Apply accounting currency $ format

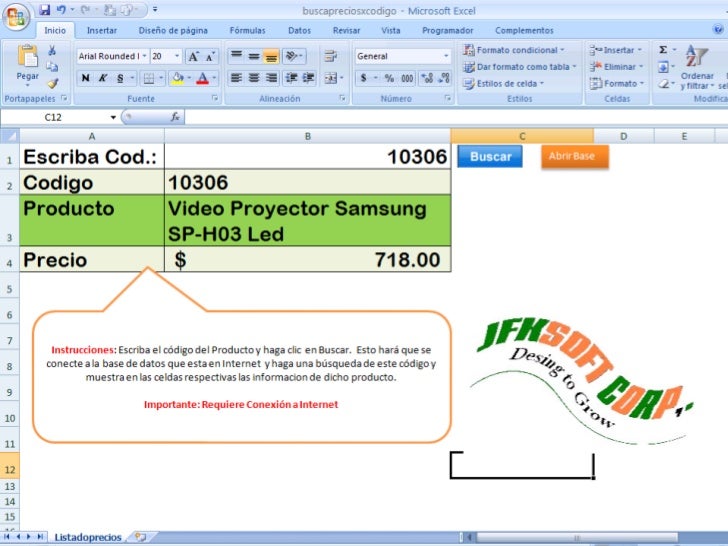click(364, 78)
